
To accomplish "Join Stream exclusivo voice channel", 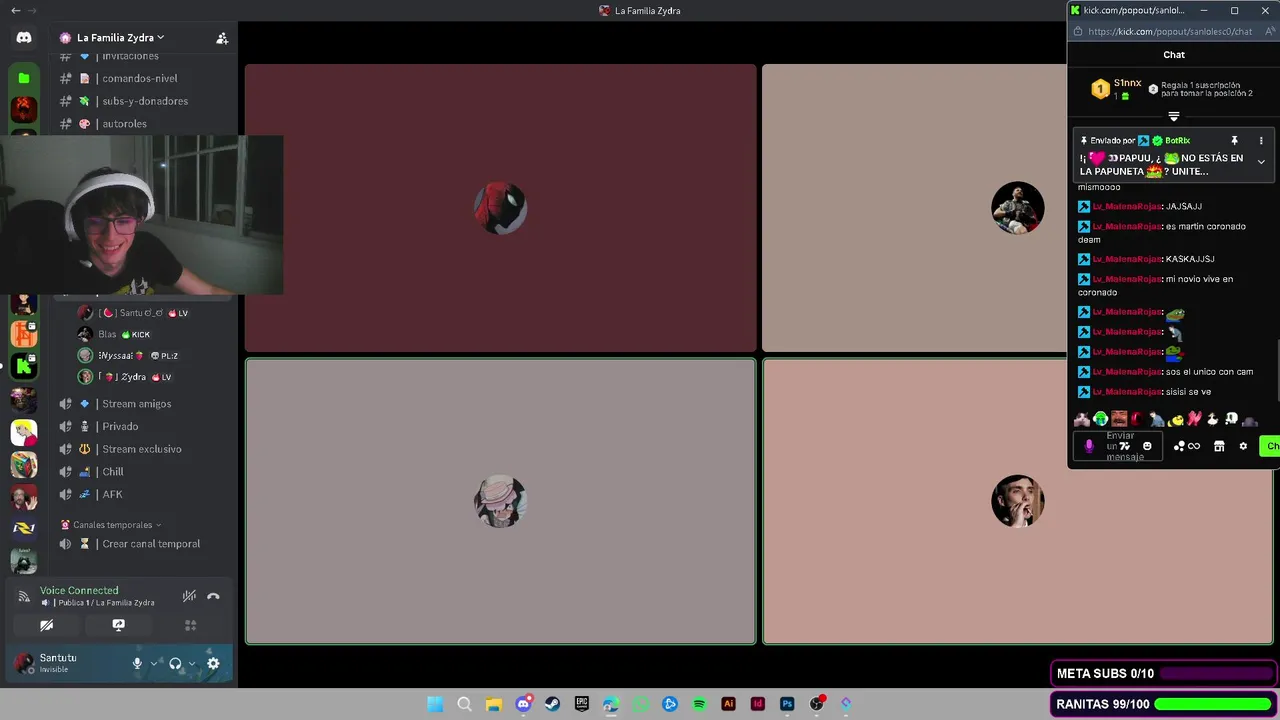I will click(141, 449).
